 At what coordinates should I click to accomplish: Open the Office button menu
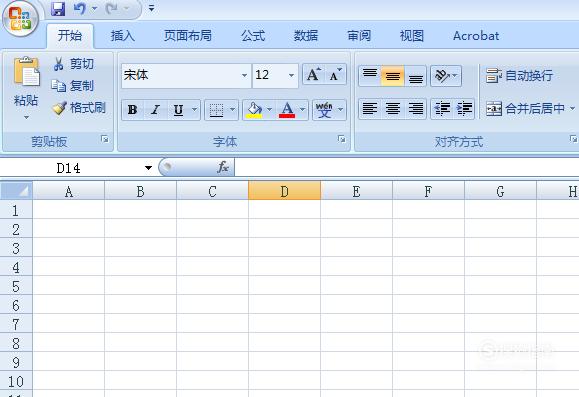point(21,18)
